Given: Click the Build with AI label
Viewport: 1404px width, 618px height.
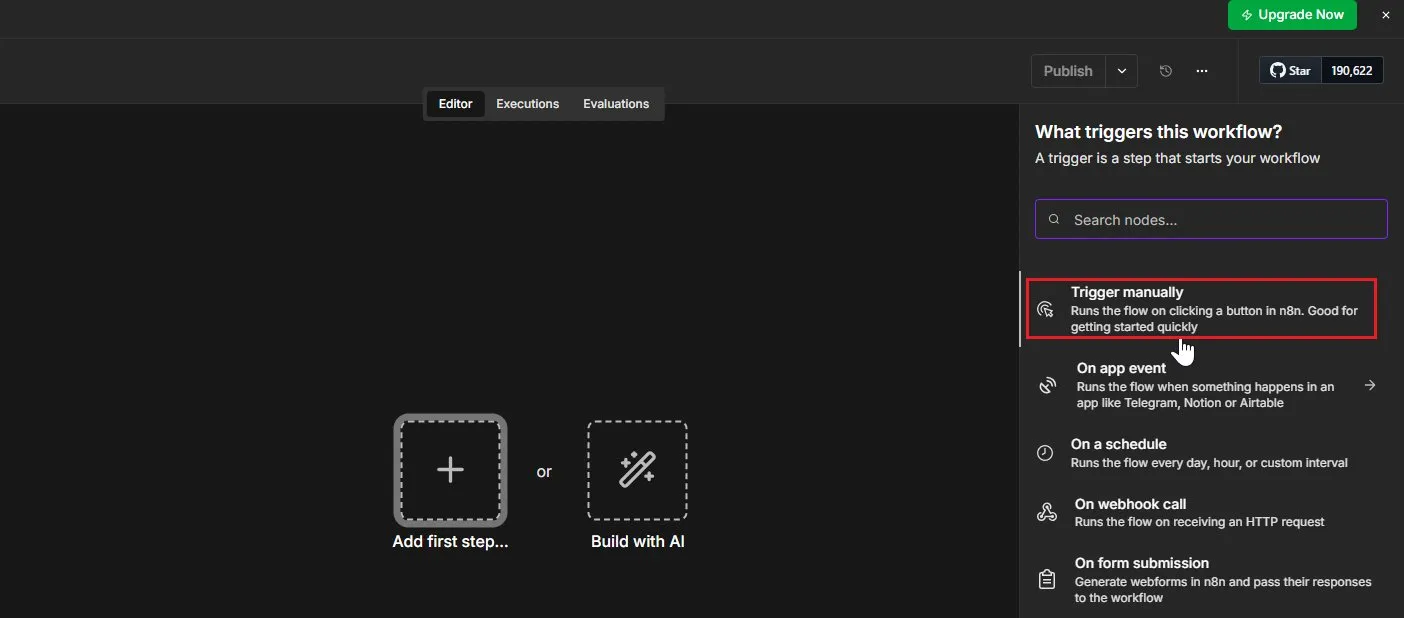Looking at the screenshot, I should click(637, 542).
